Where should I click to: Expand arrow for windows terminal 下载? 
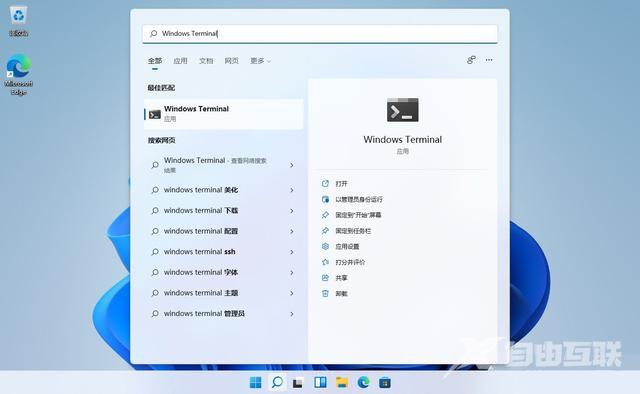point(292,211)
